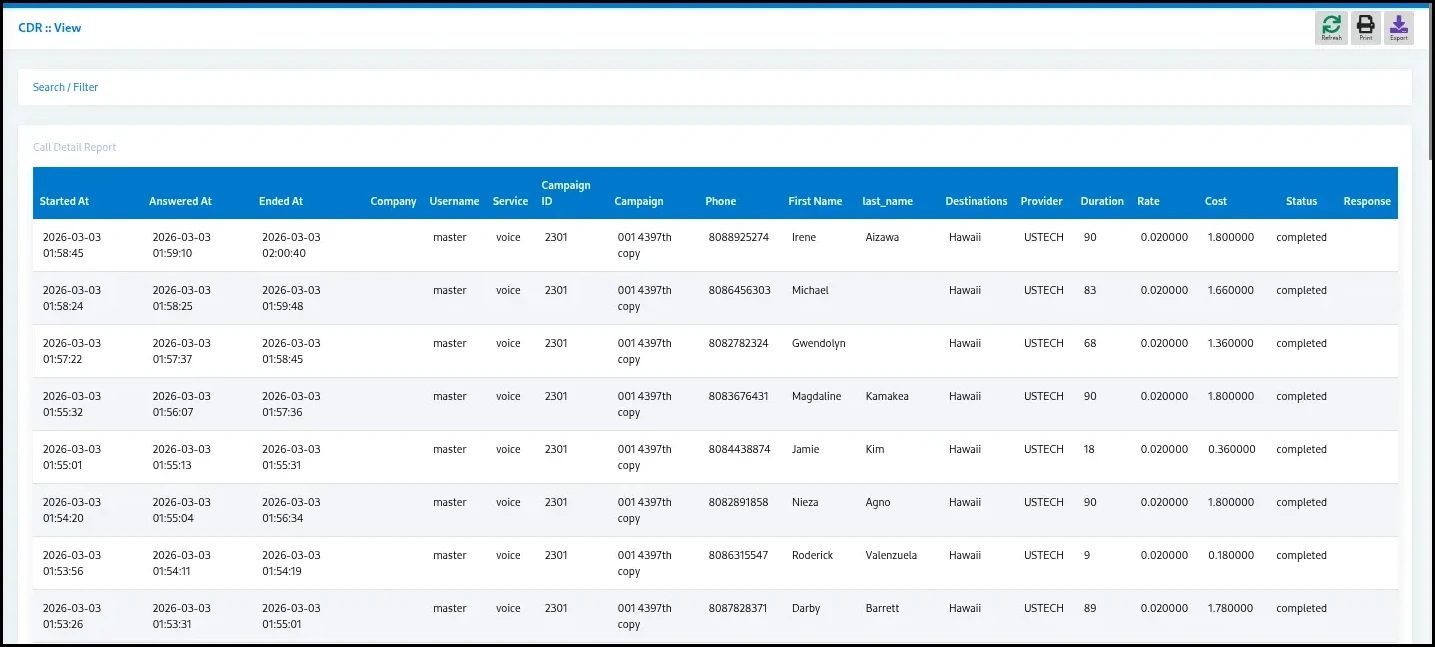The image size is (1435, 647).
Task: Sort records by the Destinations column
Action: (x=975, y=200)
